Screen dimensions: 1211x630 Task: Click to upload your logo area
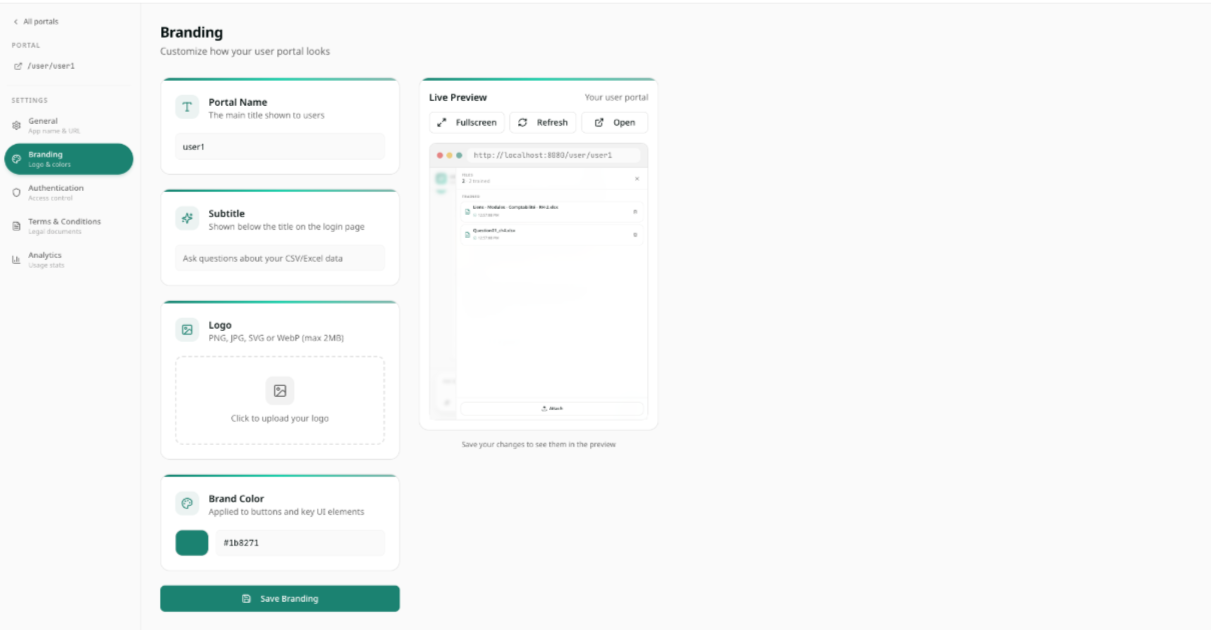click(280, 400)
